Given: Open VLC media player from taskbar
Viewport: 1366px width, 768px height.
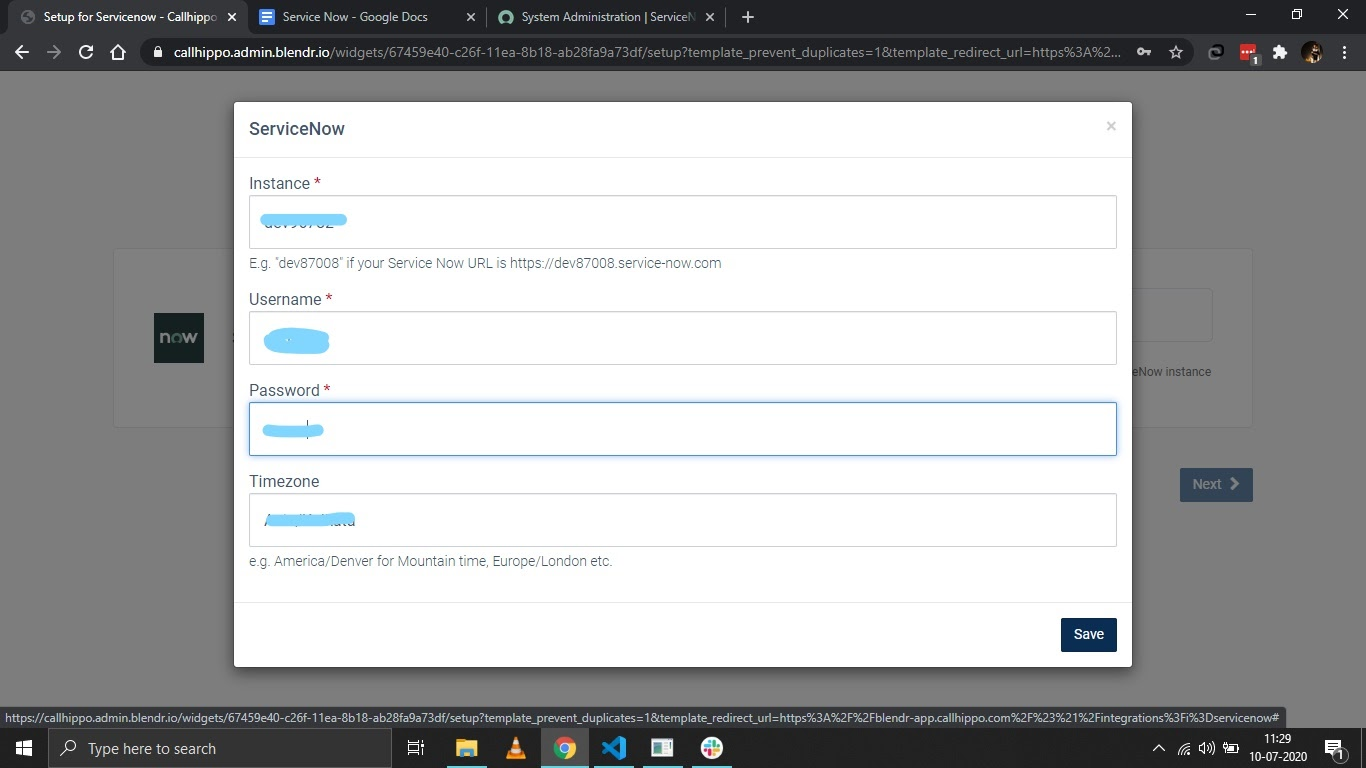Looking at the screenshot, I should [x=516, y=748].
